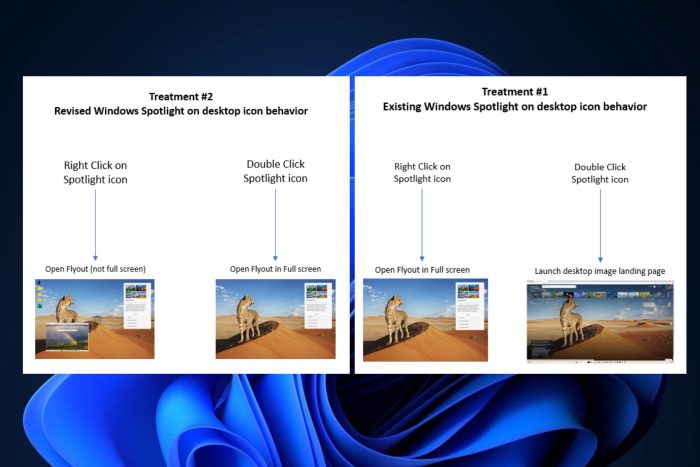Click "Open Flyout in Full screen" caption in Treatment #2
Image resolution: width=700 pixels, height=467 pixels.
(275, 269)
